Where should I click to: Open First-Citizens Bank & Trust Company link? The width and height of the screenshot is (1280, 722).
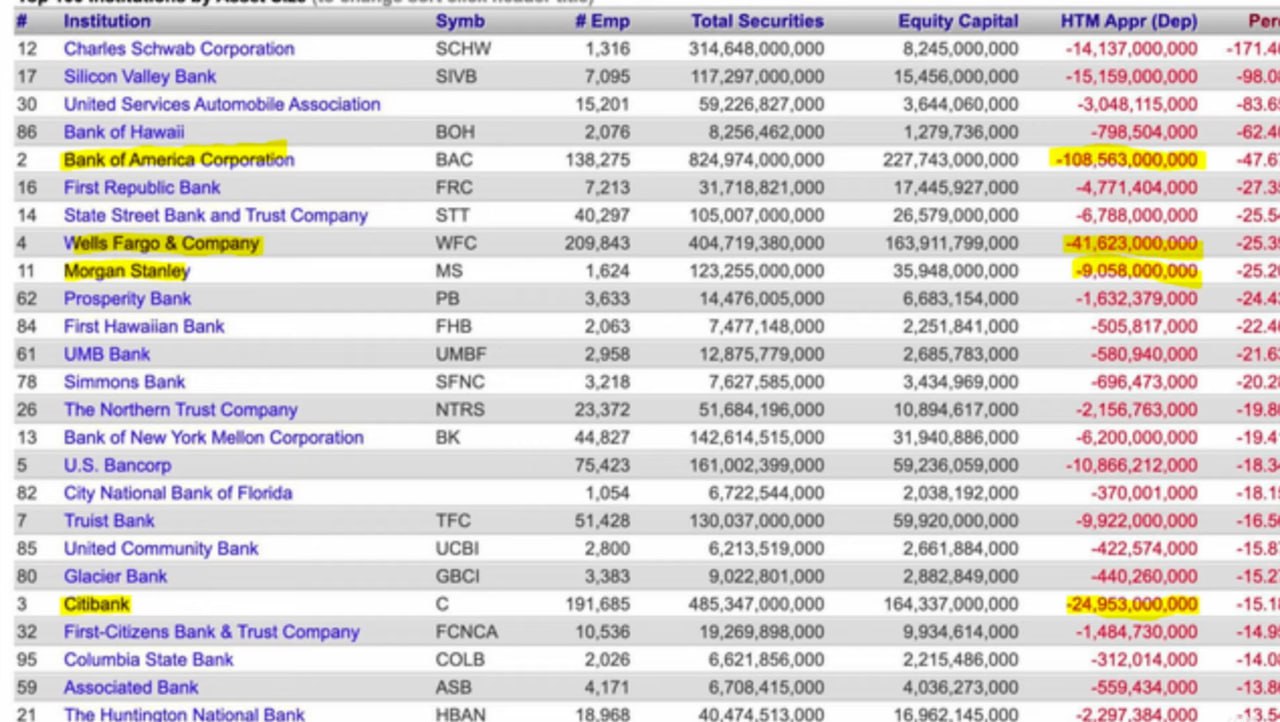pyautogui.click(x=212, y=631)
